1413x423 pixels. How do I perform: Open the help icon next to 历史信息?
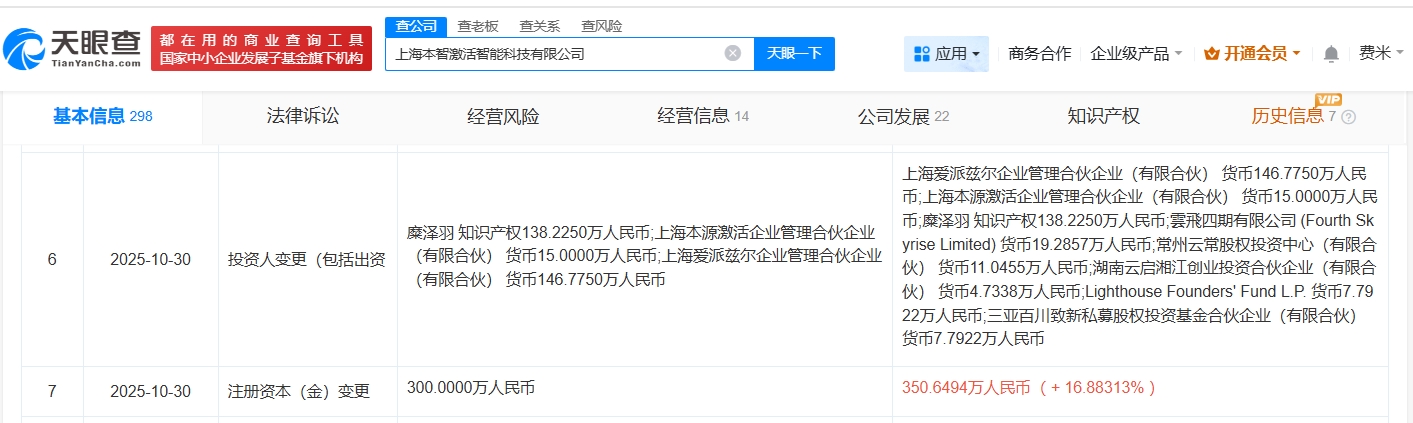(x=1348, y=117)
